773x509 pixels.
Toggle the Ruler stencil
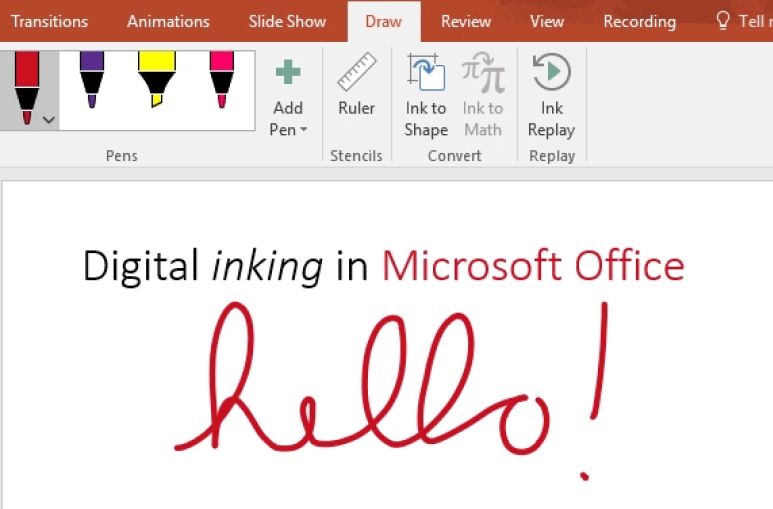click(356, 85)
